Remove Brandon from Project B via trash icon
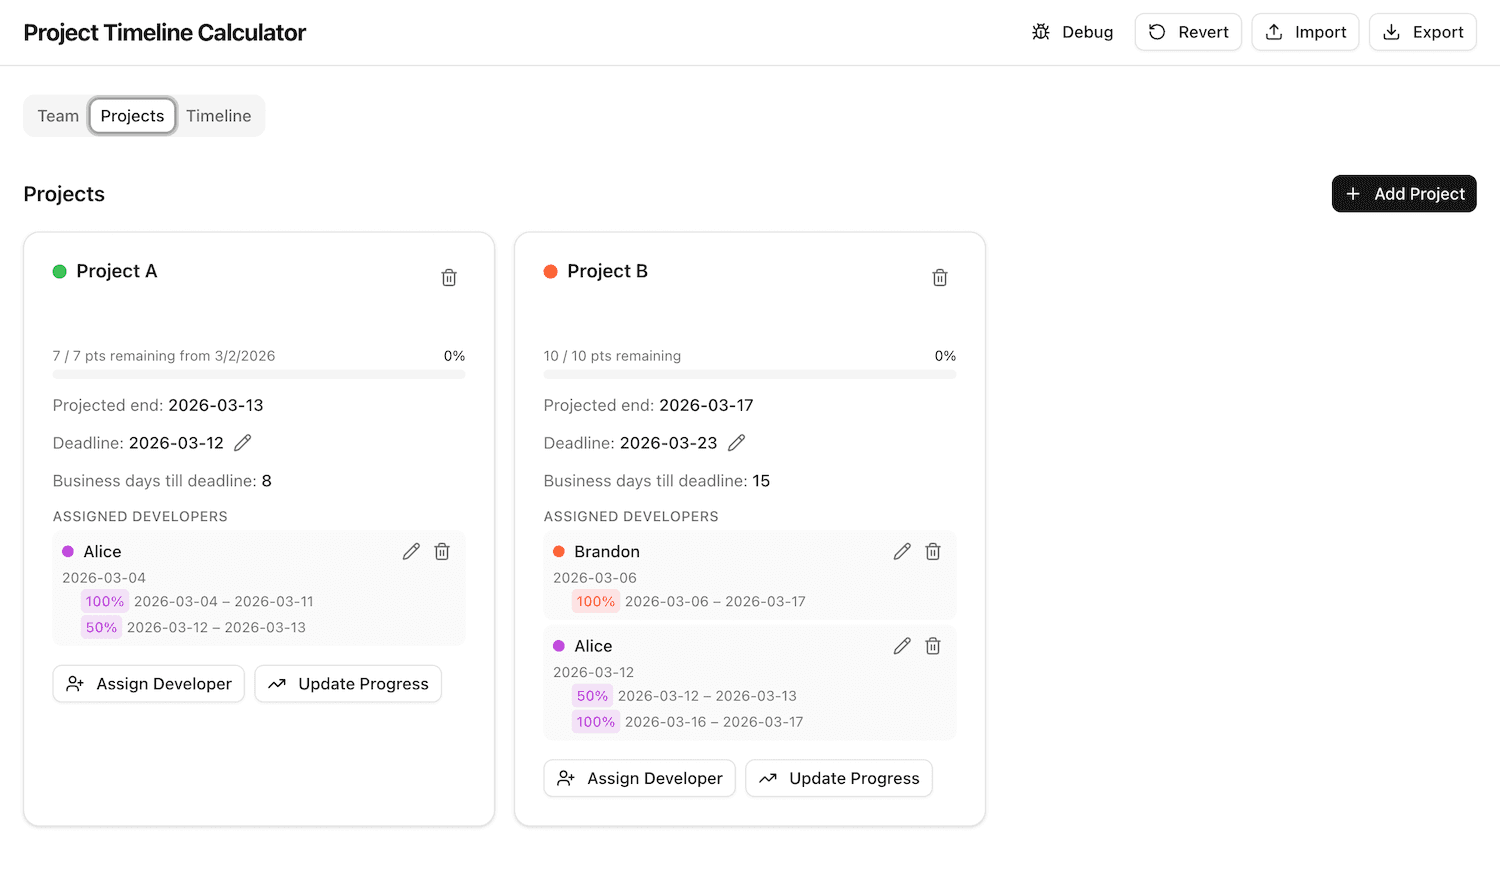This screenshot has height=895, width=1500. [x=932, y=551]
